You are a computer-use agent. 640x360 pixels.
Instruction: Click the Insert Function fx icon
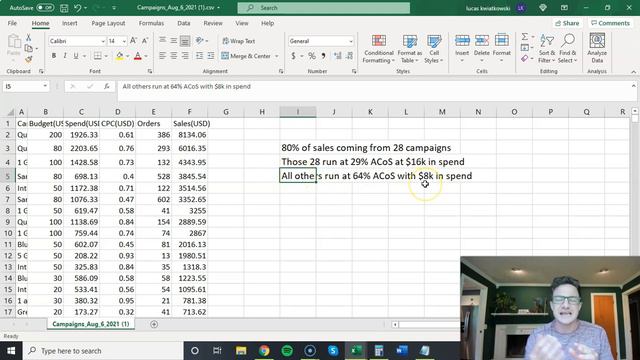tap(107, 87)
